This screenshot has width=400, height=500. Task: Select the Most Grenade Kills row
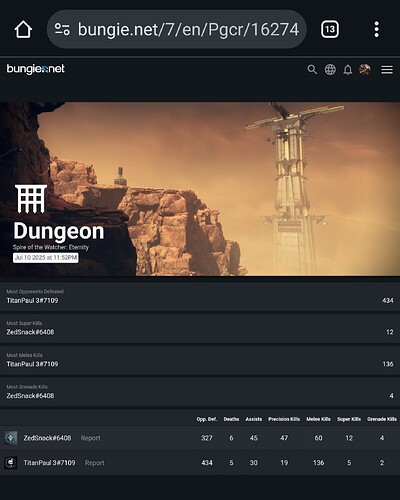(200, 392)
